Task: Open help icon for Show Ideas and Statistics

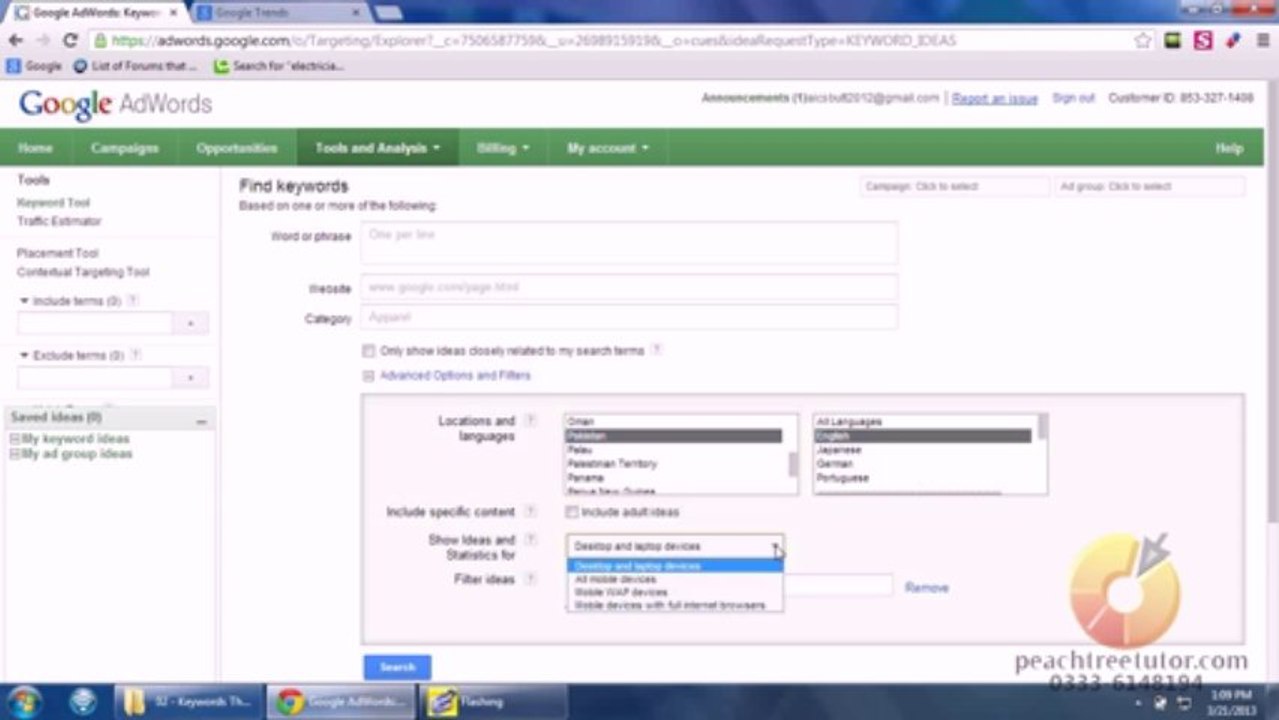Action: point(531,540)
